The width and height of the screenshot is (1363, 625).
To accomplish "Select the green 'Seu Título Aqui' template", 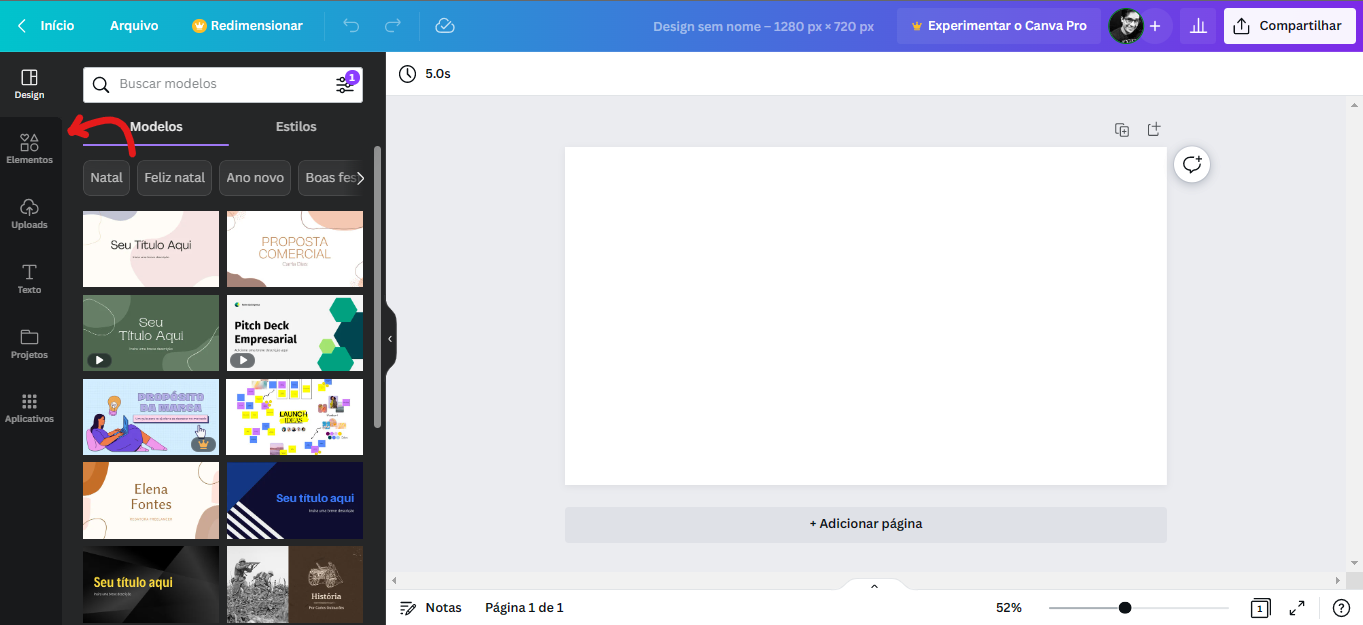I will click(151, 333).
